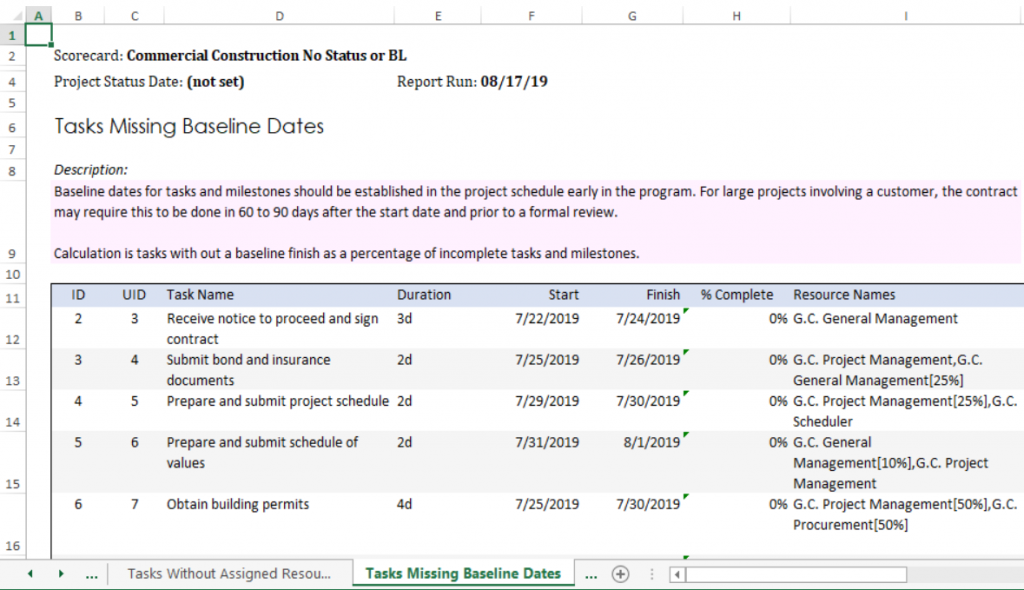
Task: Open Tasks Without Assigned Resources sheet tab
Action: (228, 574)
